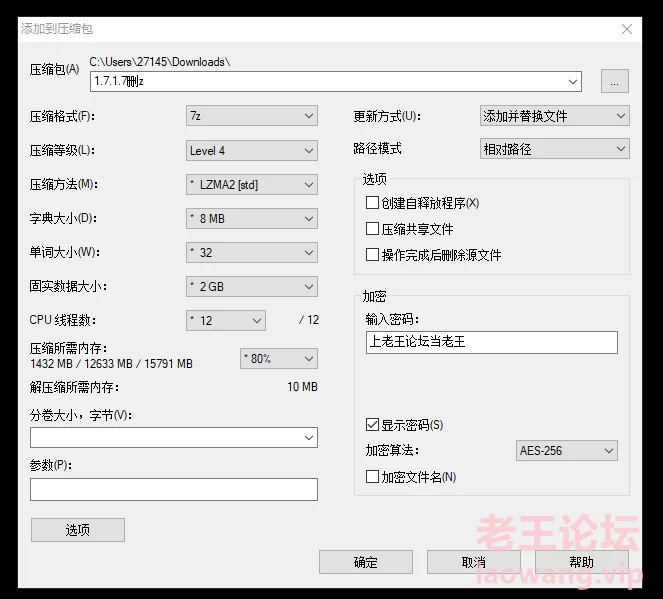This screenshot has height=599, width=663.
Task: Close the 添加到压缩包 dialog with X
Action: pos(627,29)
